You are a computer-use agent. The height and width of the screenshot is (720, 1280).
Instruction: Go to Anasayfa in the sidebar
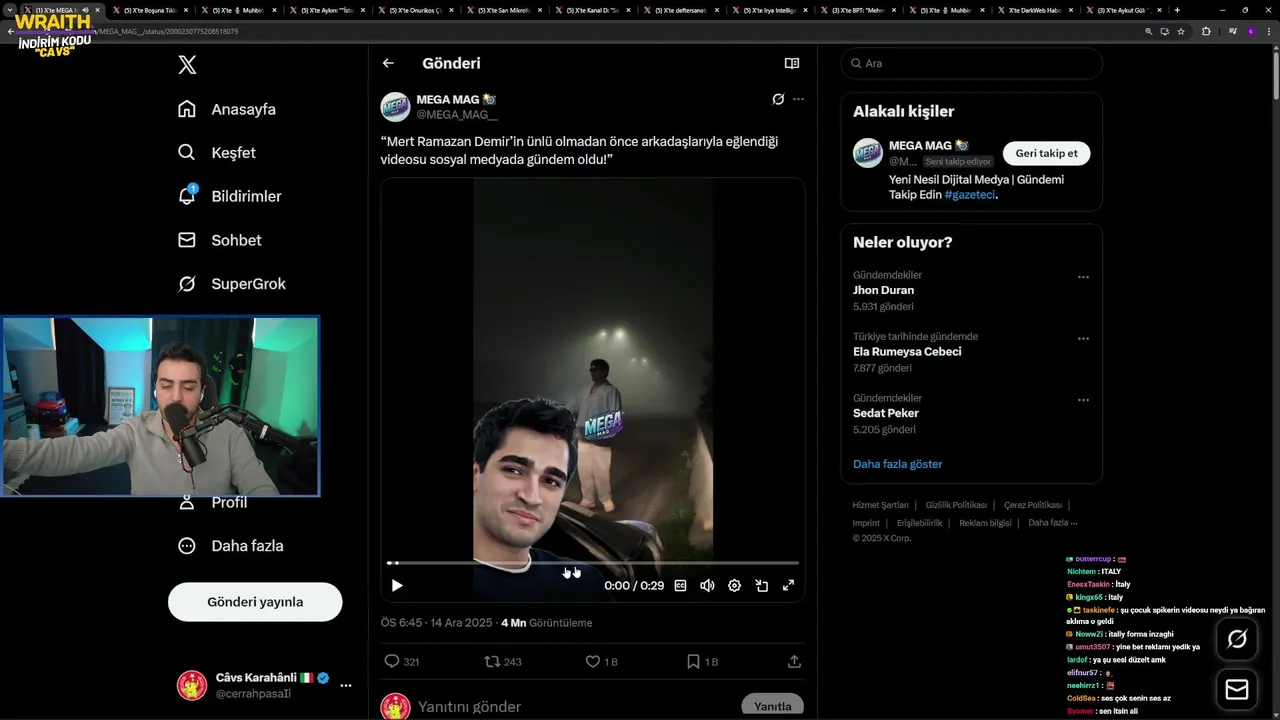[x=228, y=109]
